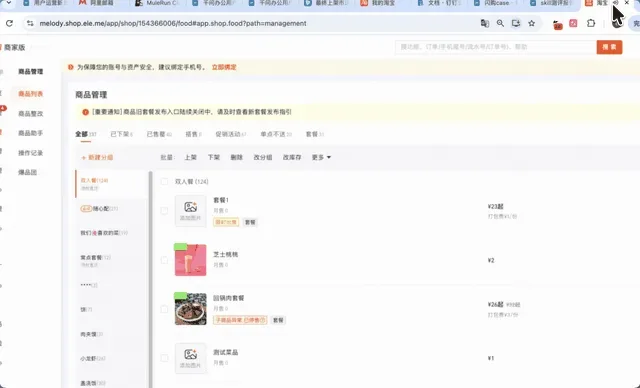Click + 新建分组 button
The image size is (640, 388).
[97, 157]
